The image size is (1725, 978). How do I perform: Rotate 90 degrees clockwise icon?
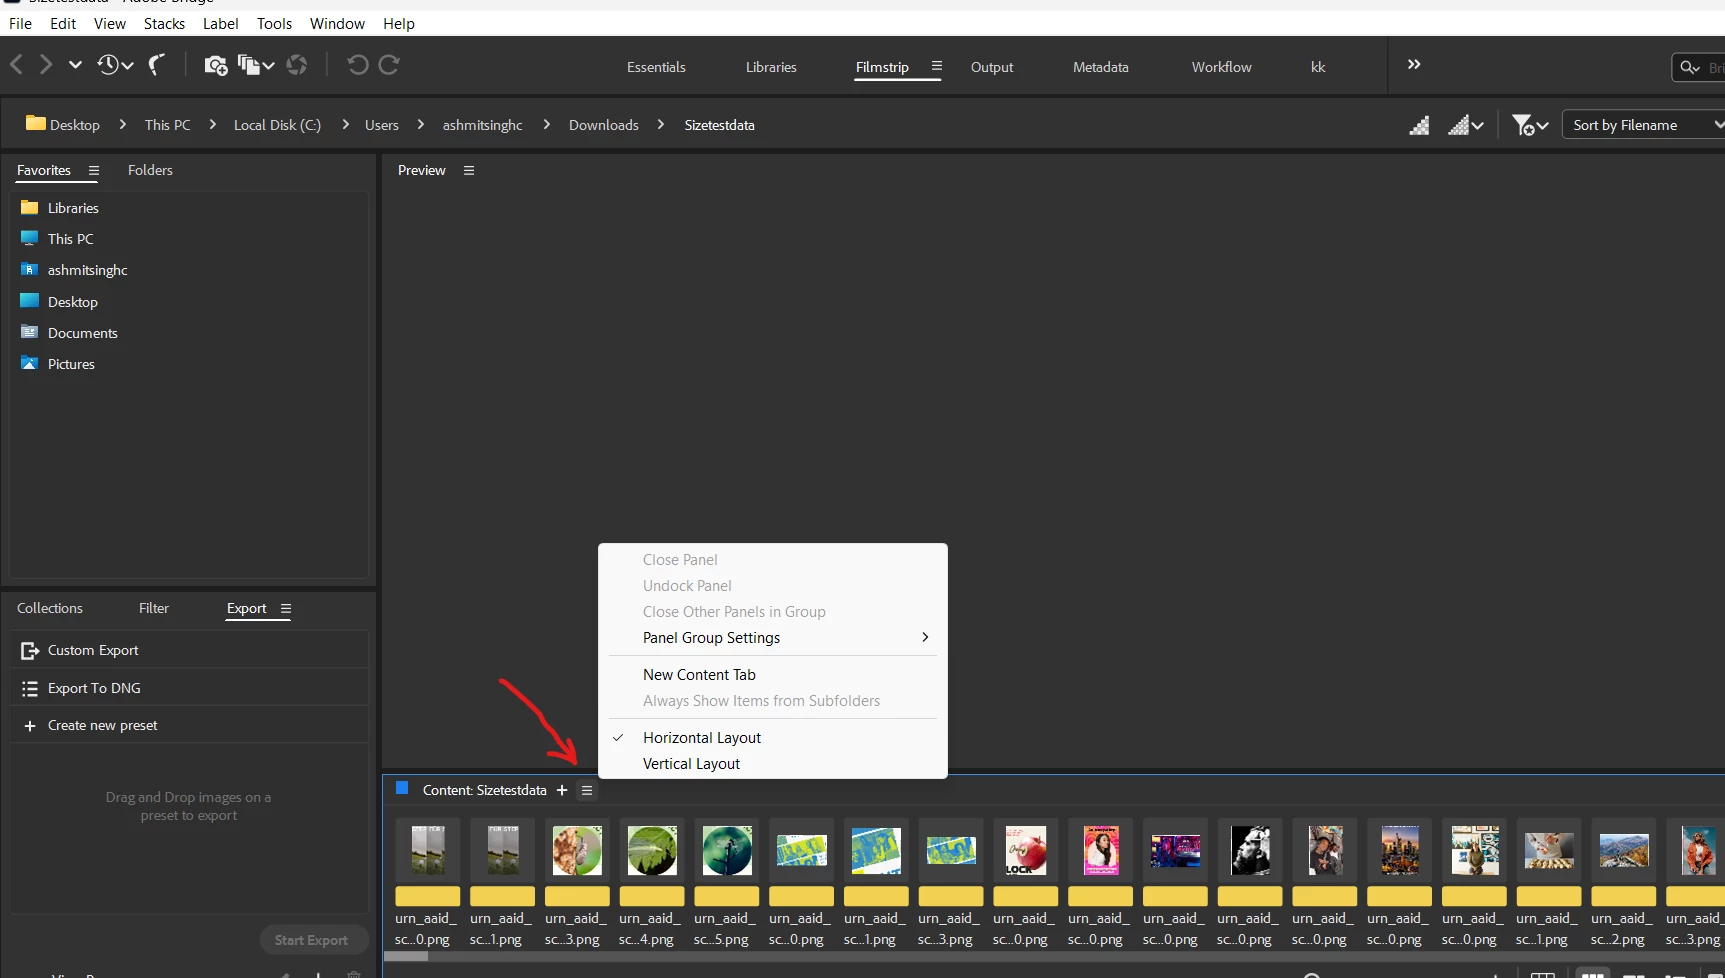390,65
